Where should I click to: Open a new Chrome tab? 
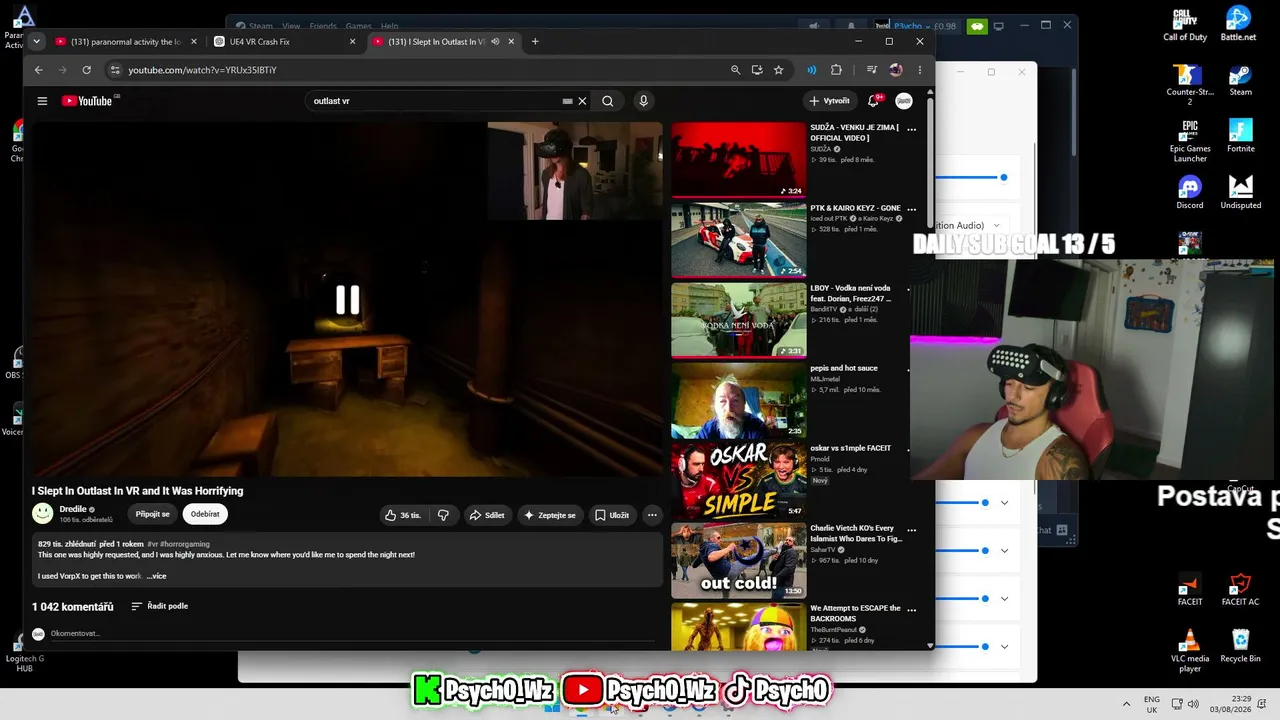[x=535, y=41]
